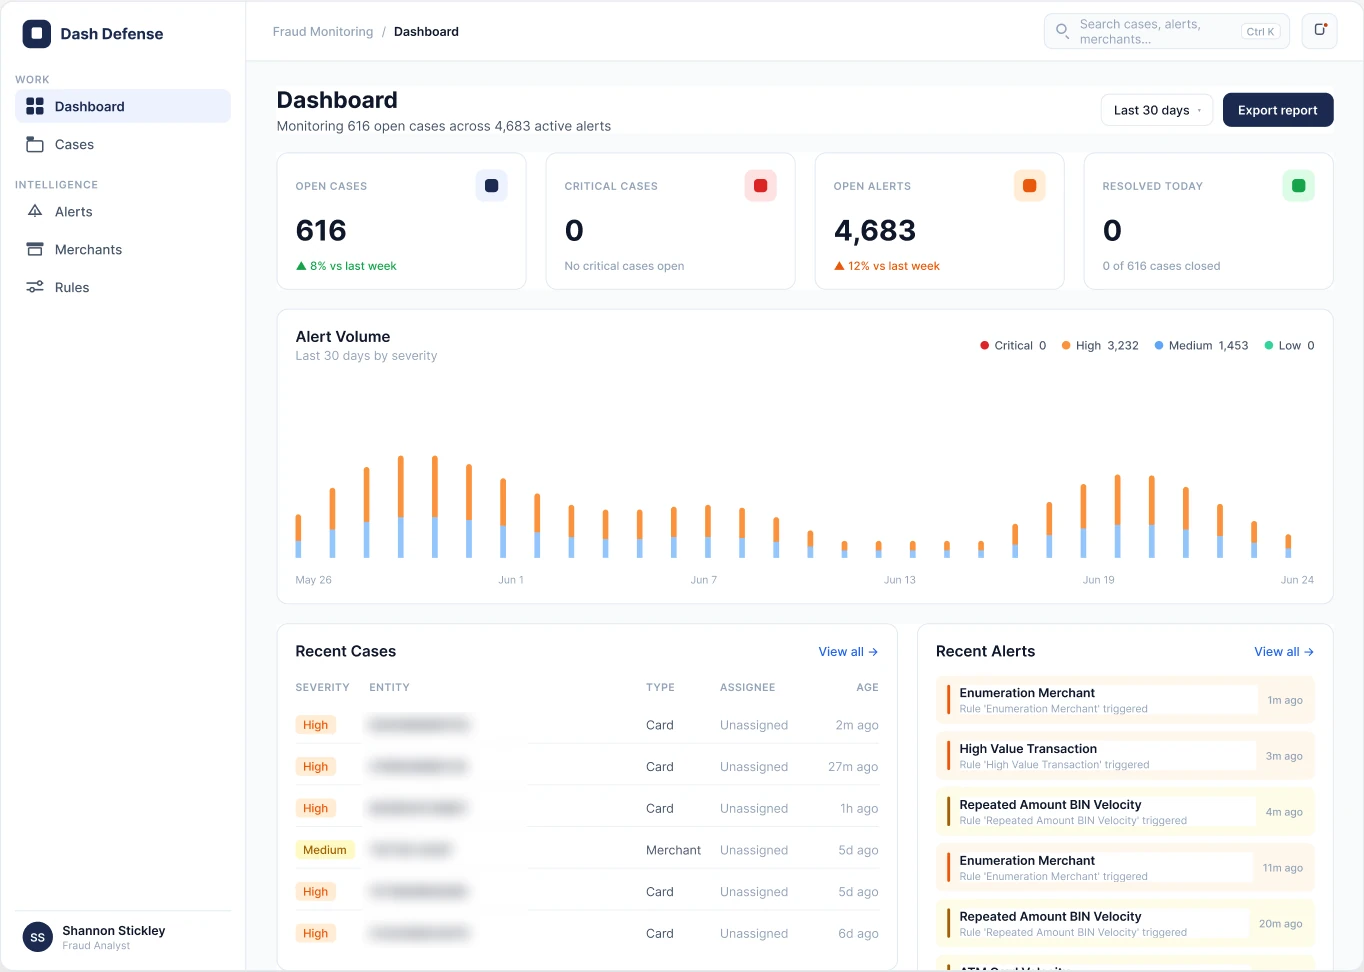This screenshot has width=1364, height=972.
Task: Open the High Value Transaction alert
Action: (x=1125, y=756)
